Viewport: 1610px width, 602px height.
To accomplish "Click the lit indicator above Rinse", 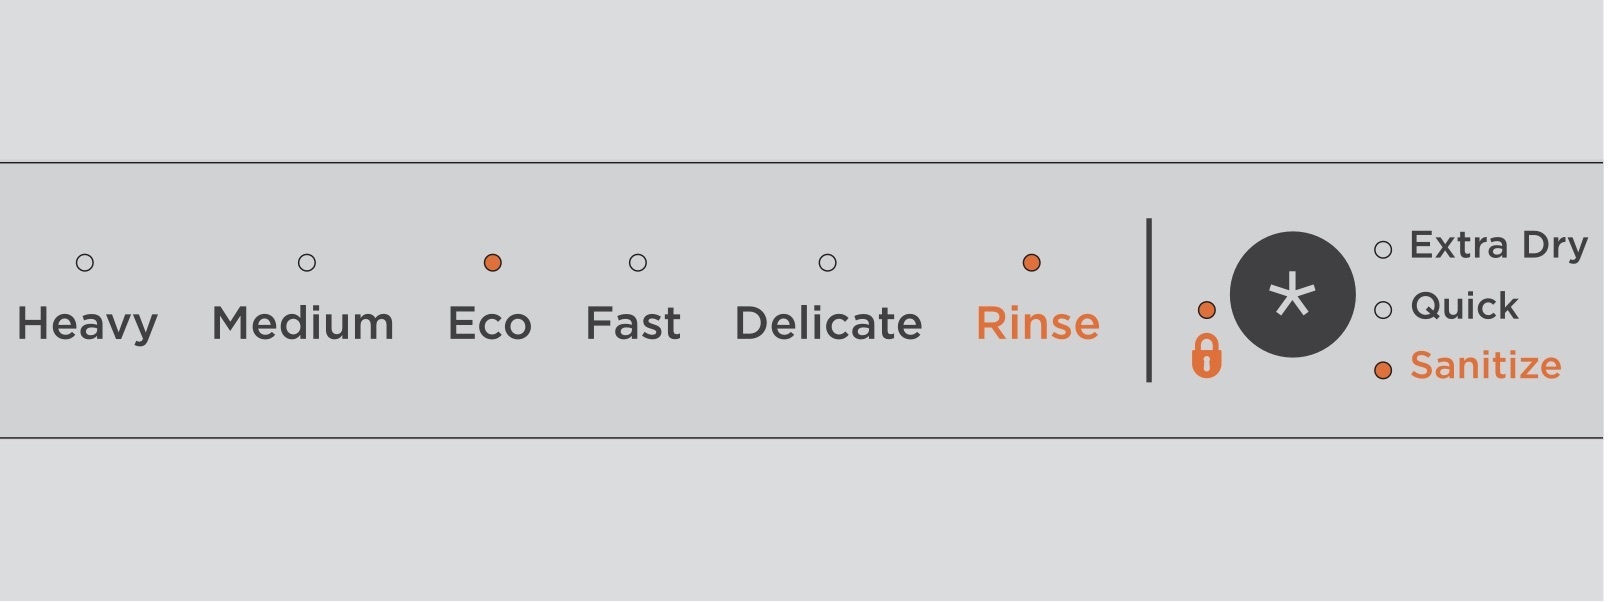I will [1032, 263].
